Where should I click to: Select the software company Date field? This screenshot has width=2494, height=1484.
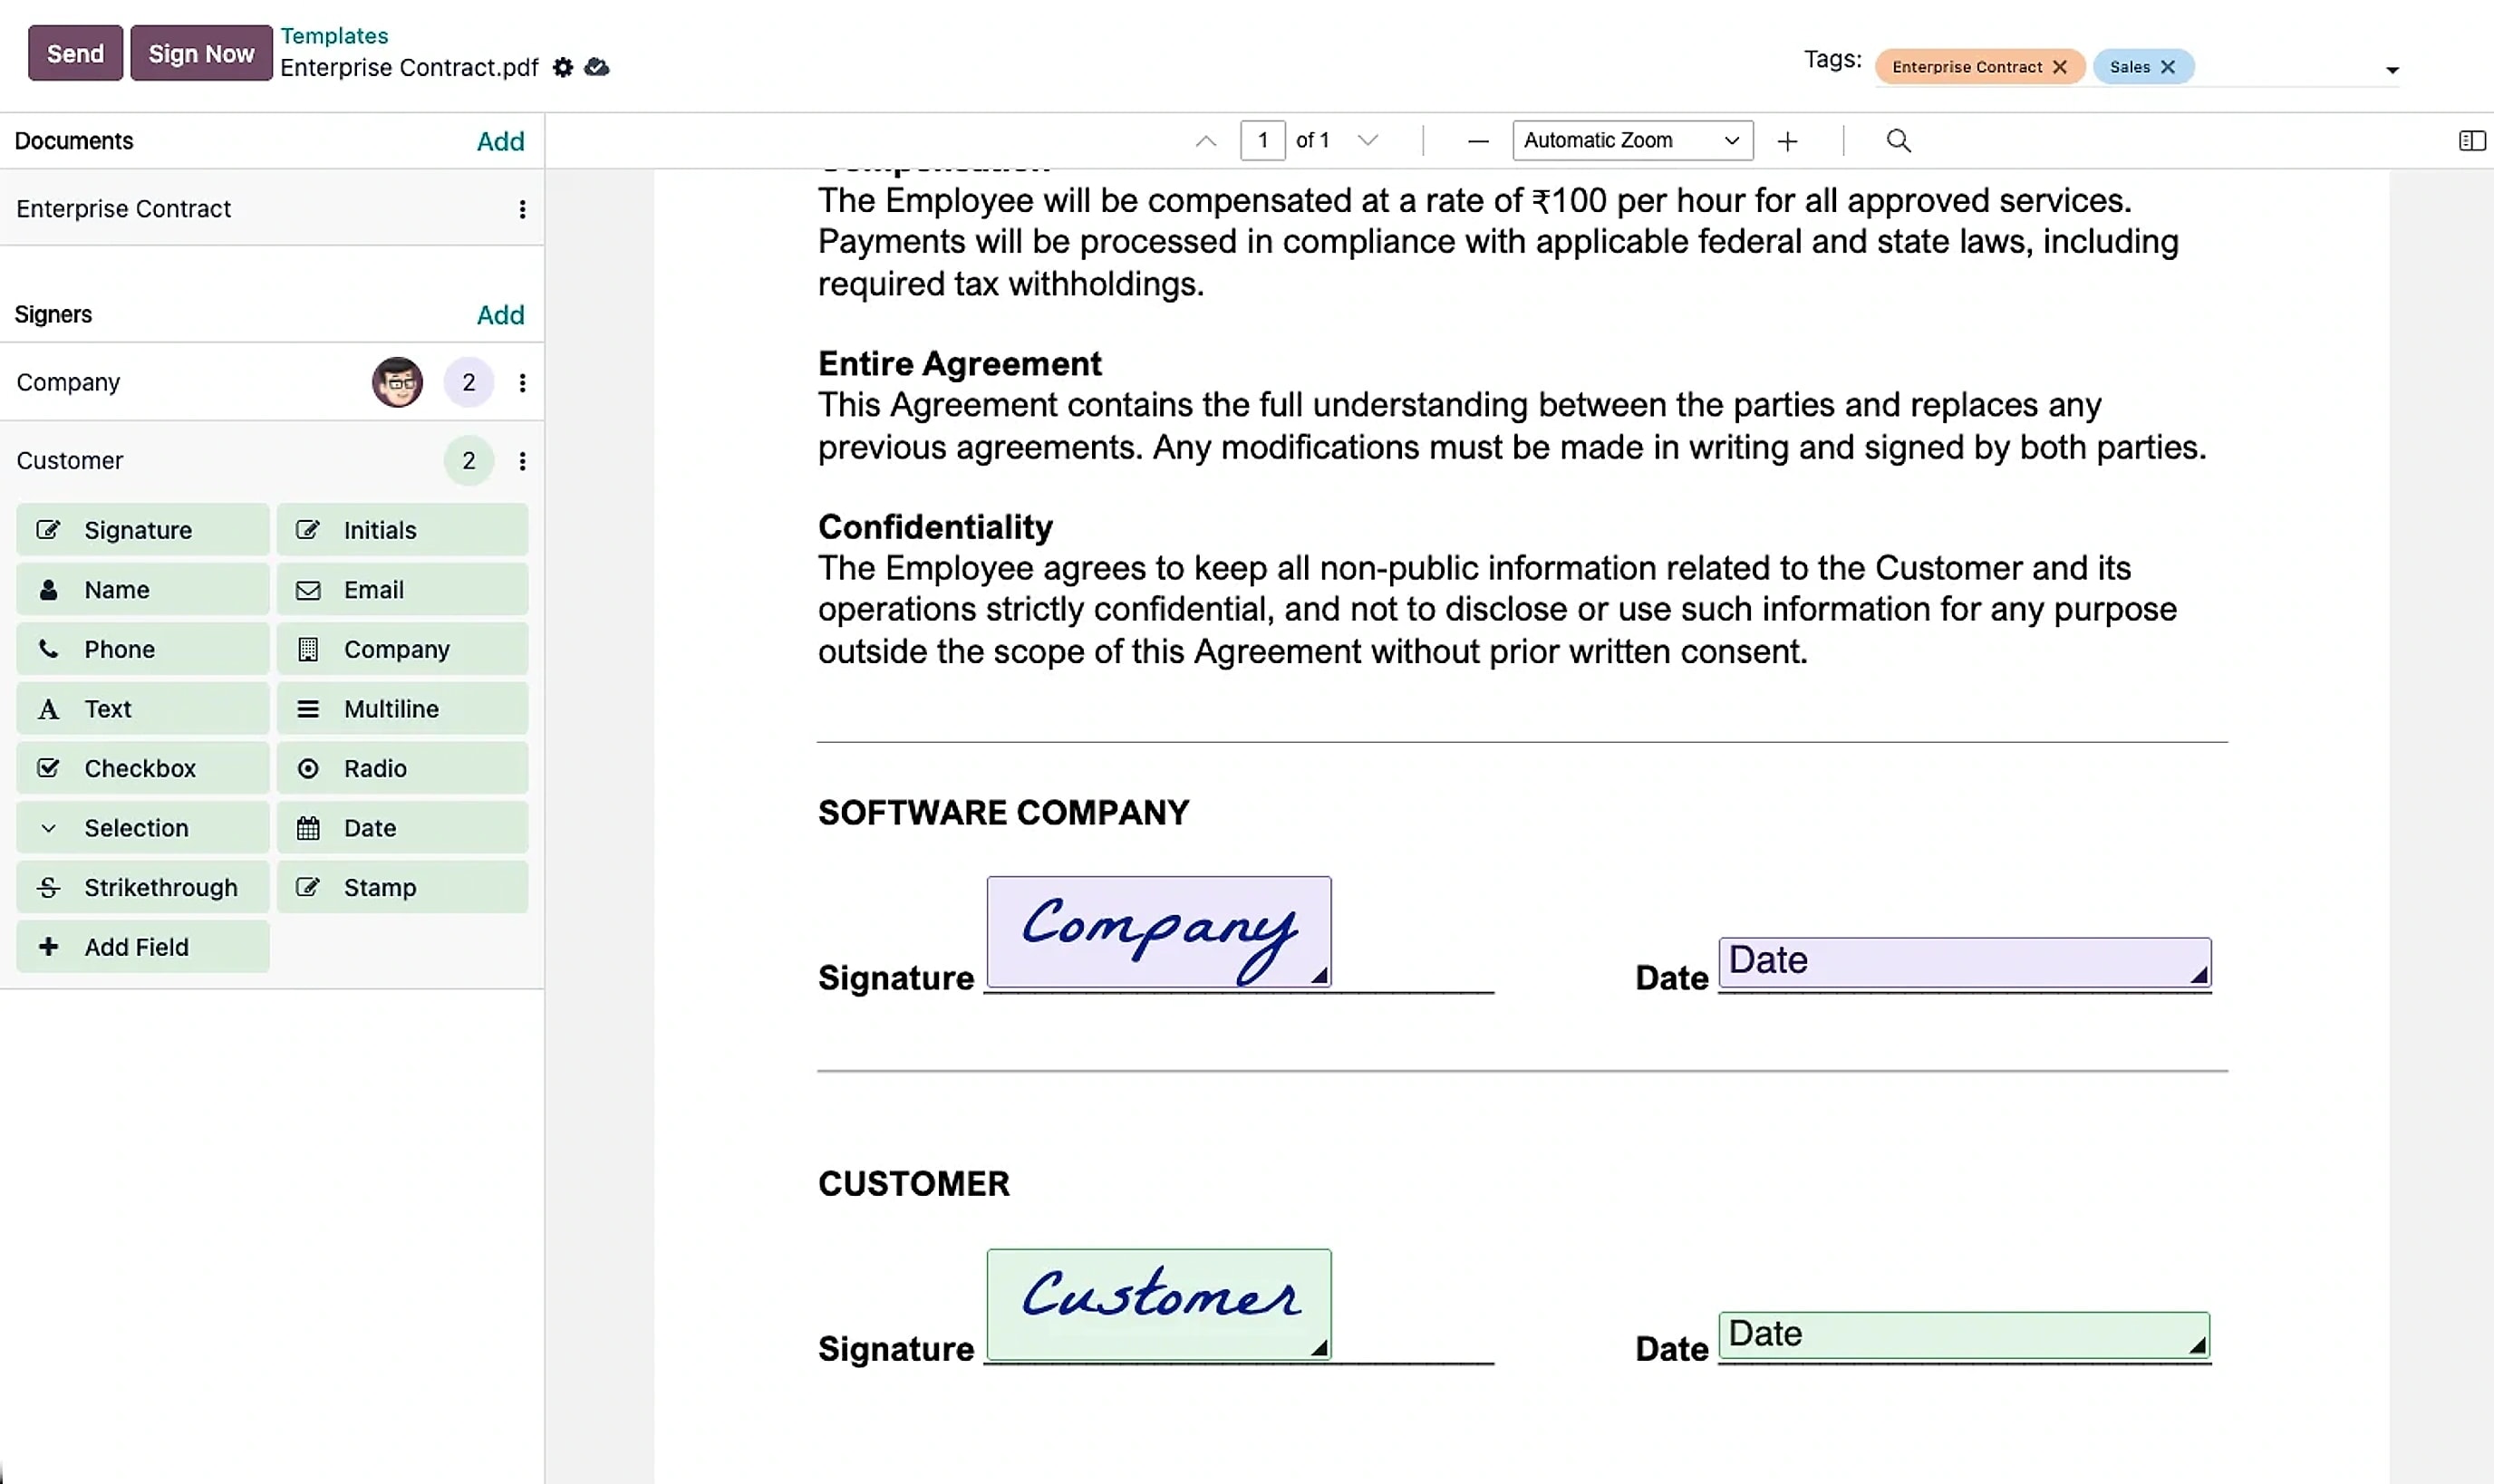click(1964, 962)
